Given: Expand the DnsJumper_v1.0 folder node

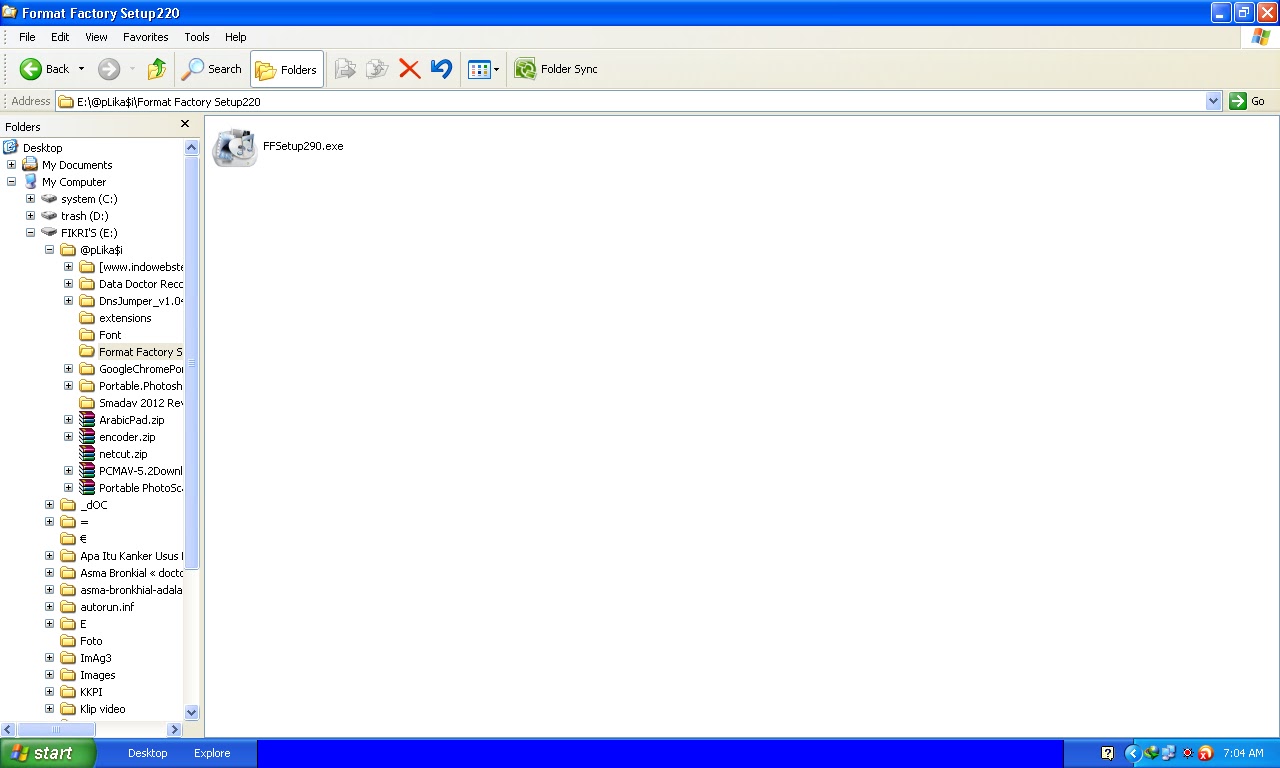Looking at the screenshot, I should point(68,301).
